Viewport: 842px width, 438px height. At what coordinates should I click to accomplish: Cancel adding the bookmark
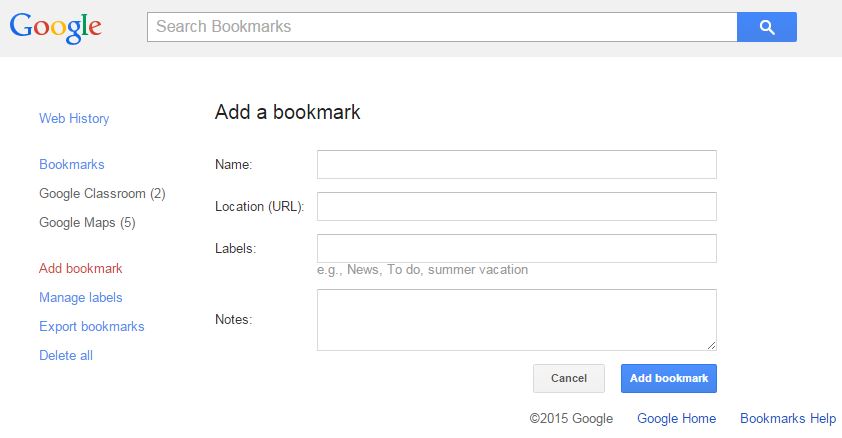[569, 378]
